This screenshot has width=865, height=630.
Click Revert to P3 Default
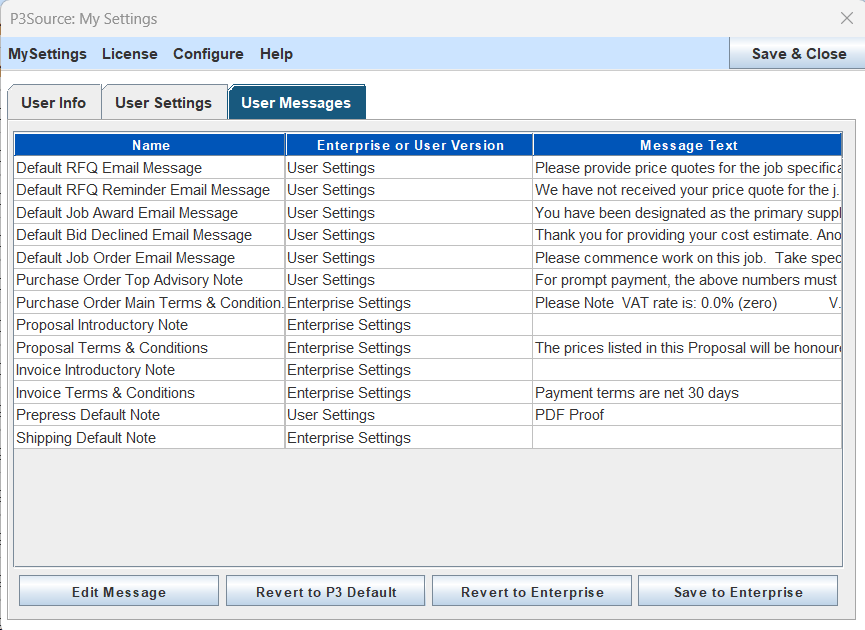325,590
